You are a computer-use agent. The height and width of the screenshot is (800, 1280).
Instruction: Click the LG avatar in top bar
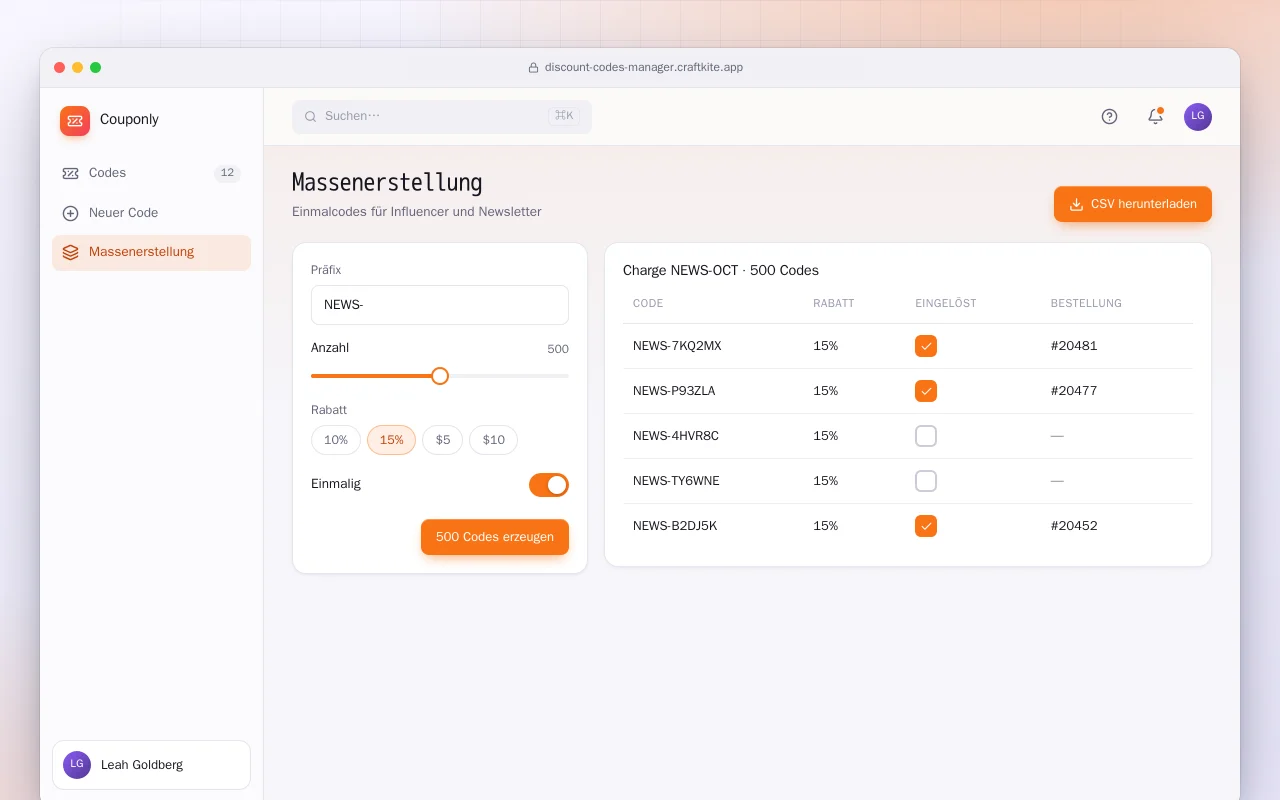pos(1198,117)
